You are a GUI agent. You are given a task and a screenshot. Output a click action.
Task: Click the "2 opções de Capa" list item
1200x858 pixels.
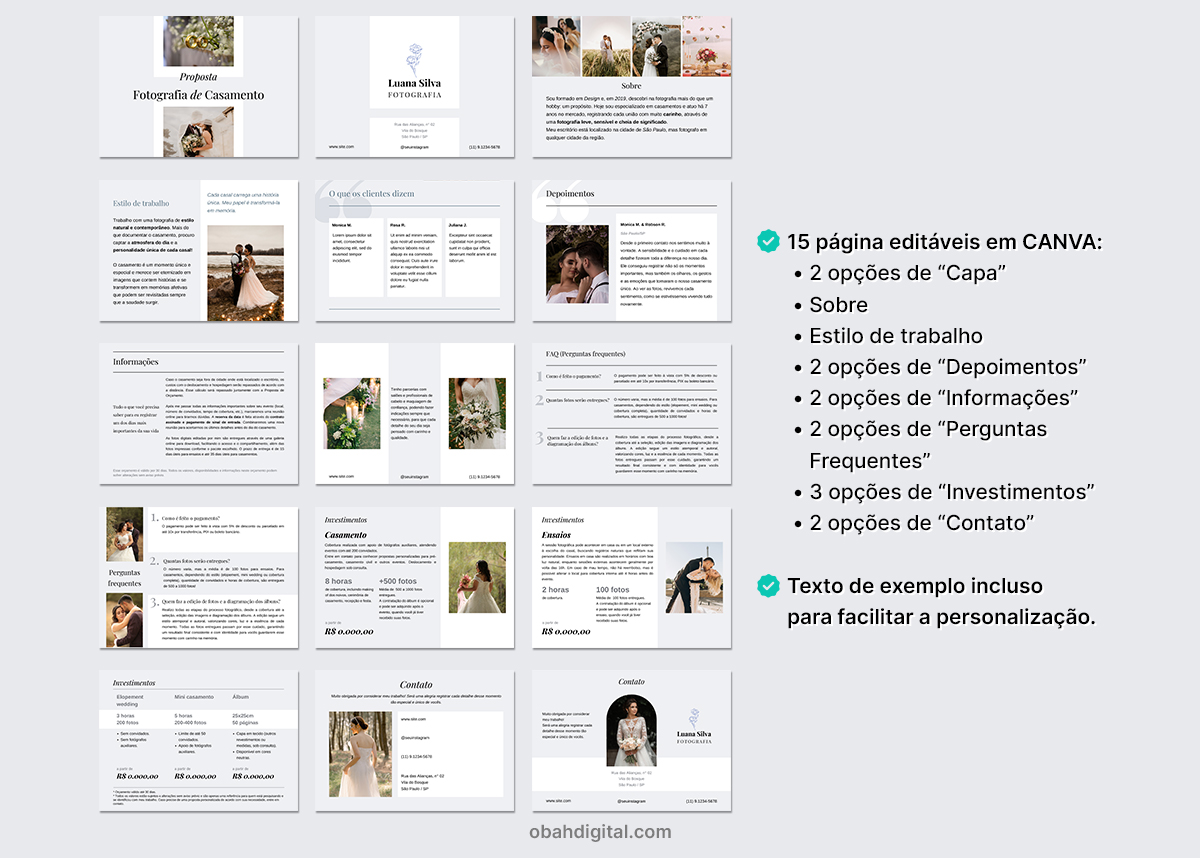[x=907, y=273]
